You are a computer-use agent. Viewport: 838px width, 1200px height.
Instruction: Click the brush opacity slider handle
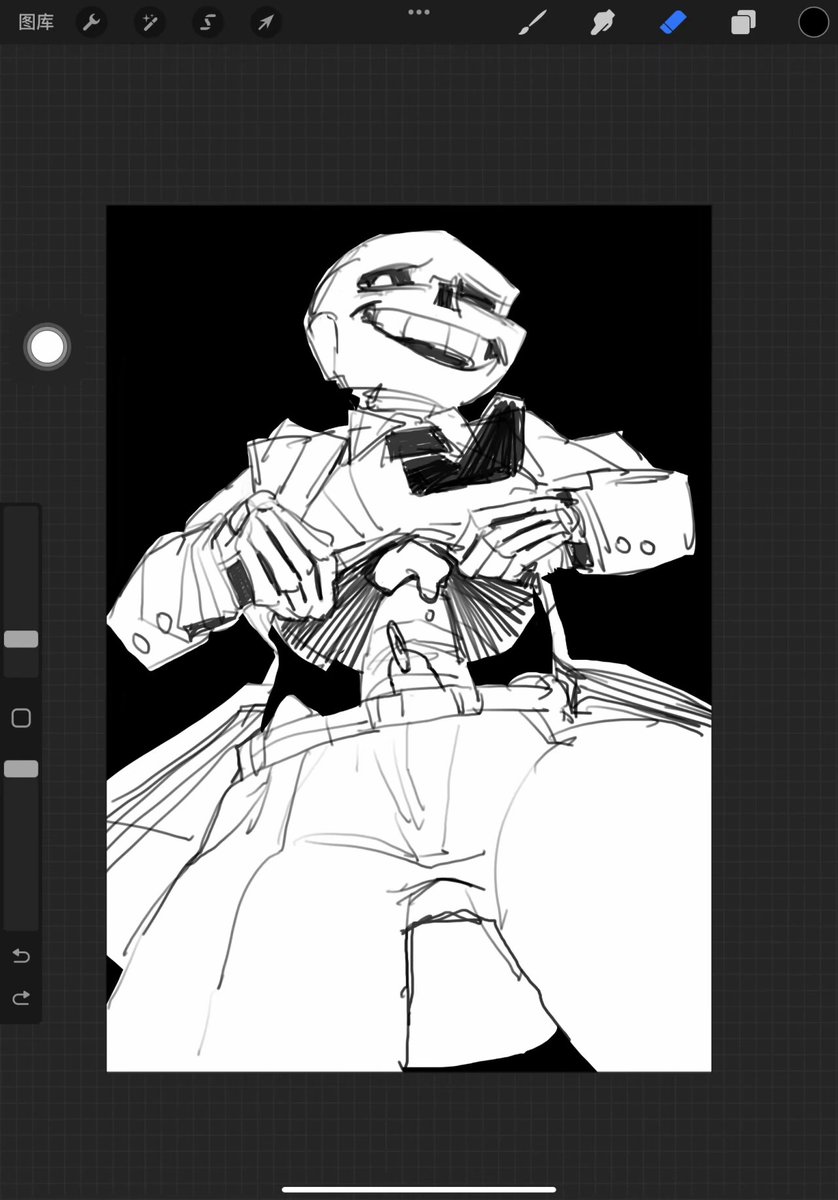pos(21,769)
